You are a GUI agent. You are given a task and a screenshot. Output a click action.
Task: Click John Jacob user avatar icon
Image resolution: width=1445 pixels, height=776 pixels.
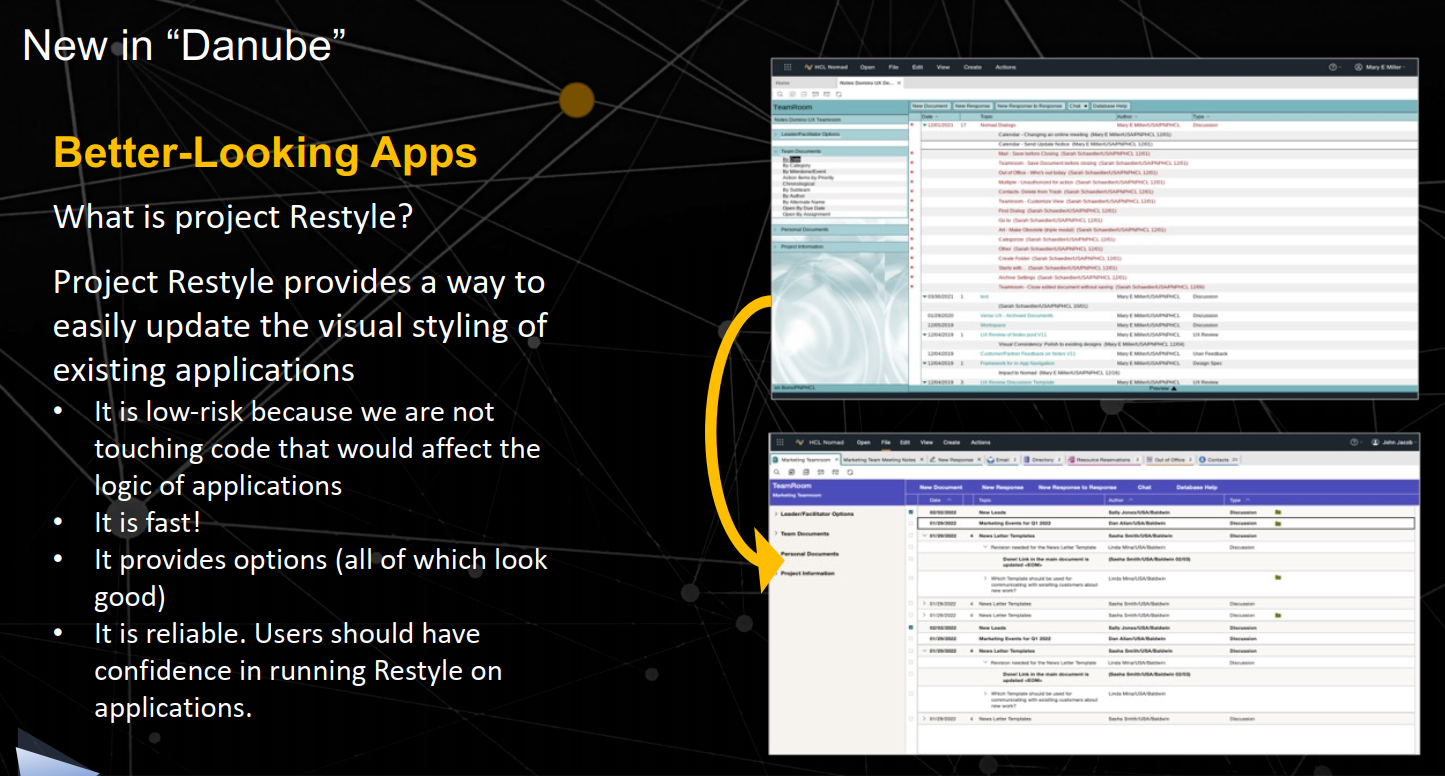[1375, 442]
